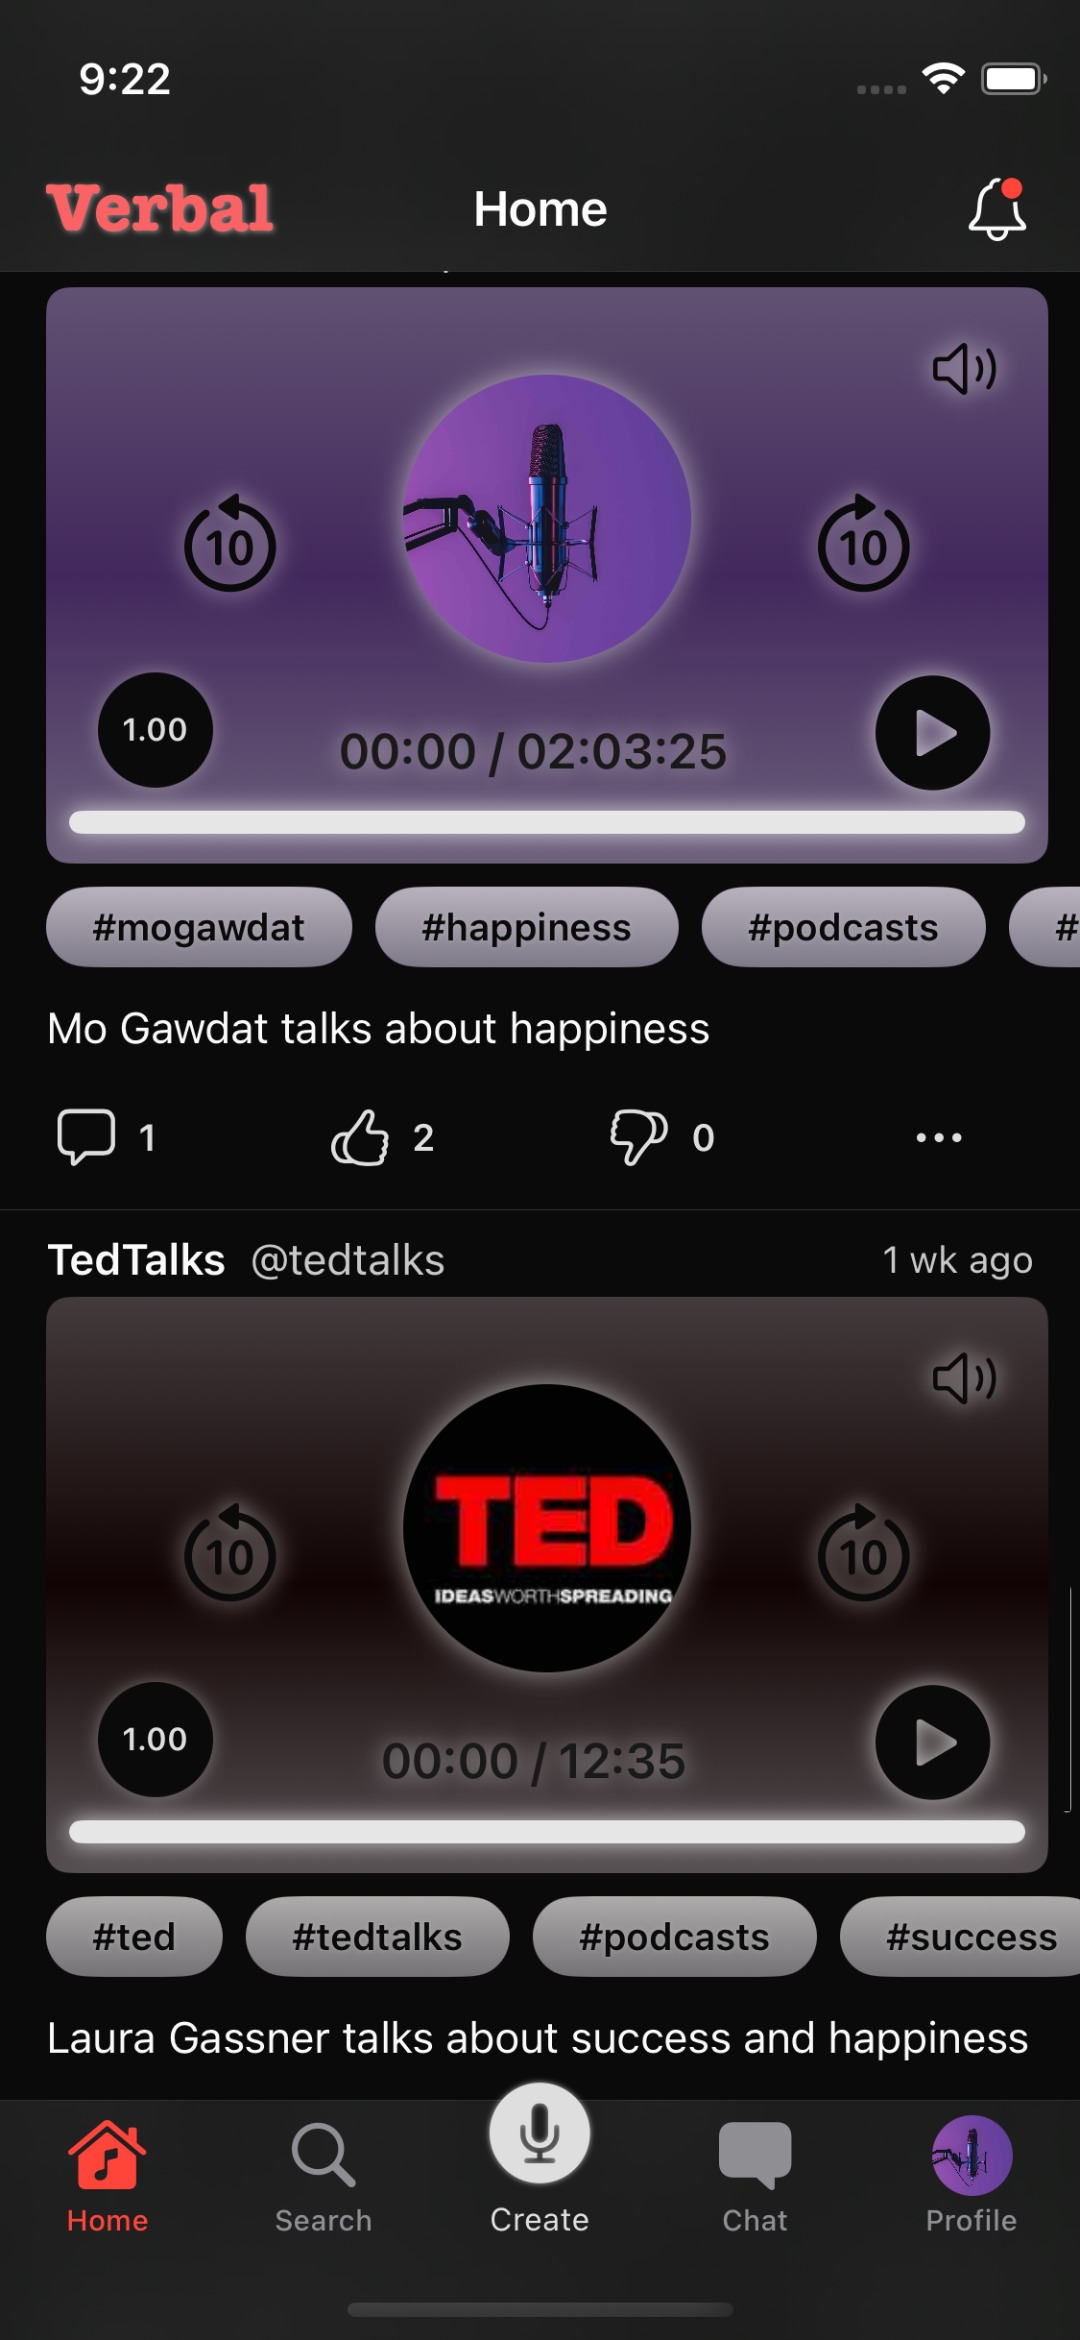The image size is (1080, 2340).
Task: Skip forward 10 seconds on Mo Gawdat podcast
Action: click(863, 543)
